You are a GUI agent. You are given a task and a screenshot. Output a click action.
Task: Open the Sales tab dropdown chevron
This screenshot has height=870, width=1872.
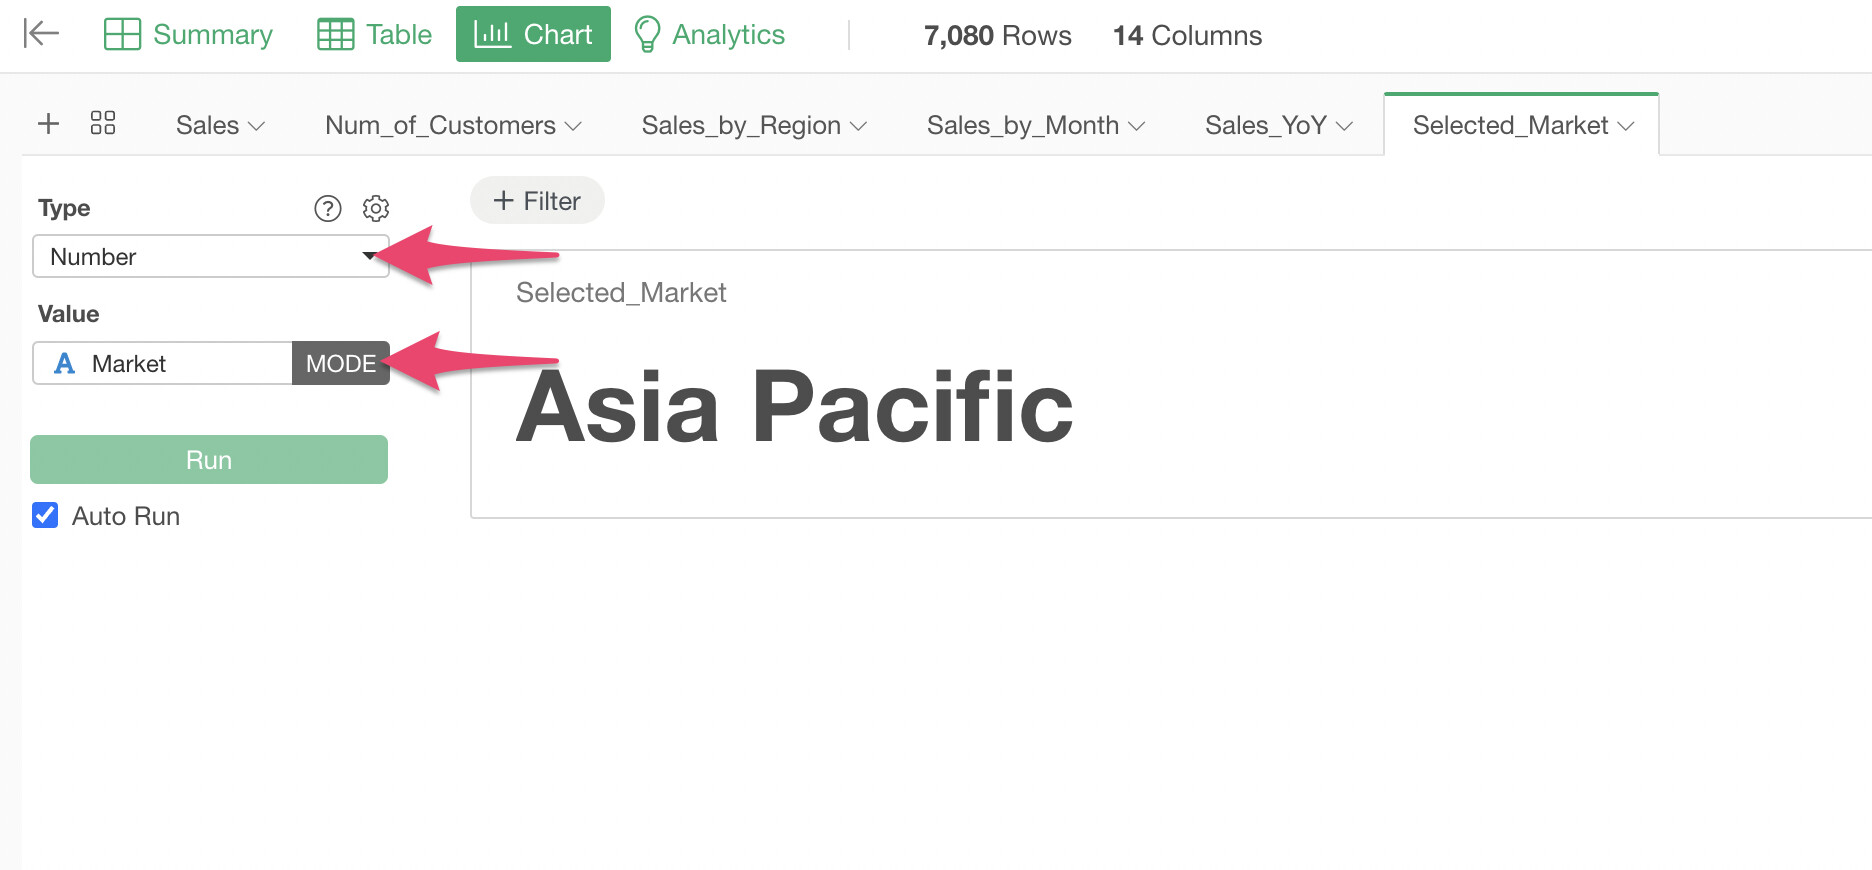click(257, 126)
